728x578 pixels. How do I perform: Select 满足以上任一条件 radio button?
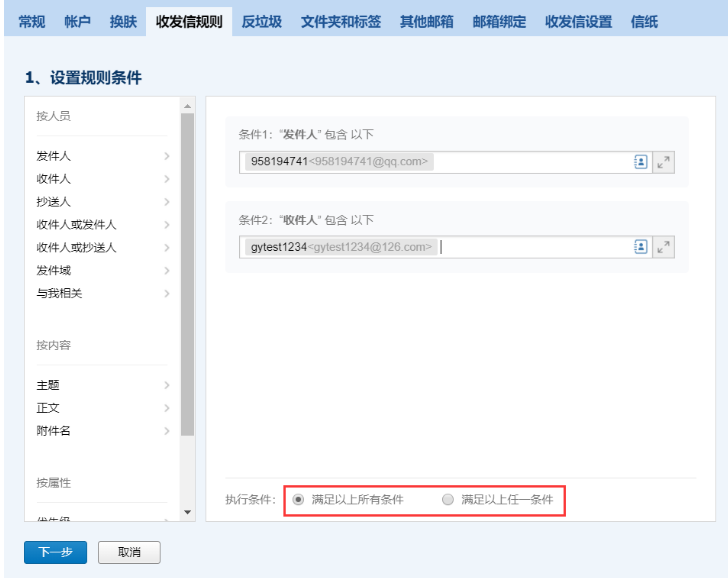[x=447, y=499]
